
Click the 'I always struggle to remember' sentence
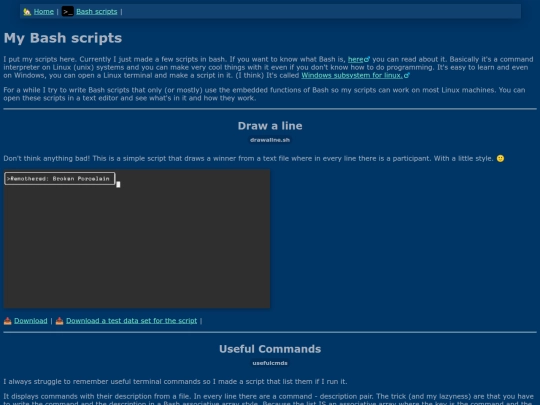[x=175, y=382]
